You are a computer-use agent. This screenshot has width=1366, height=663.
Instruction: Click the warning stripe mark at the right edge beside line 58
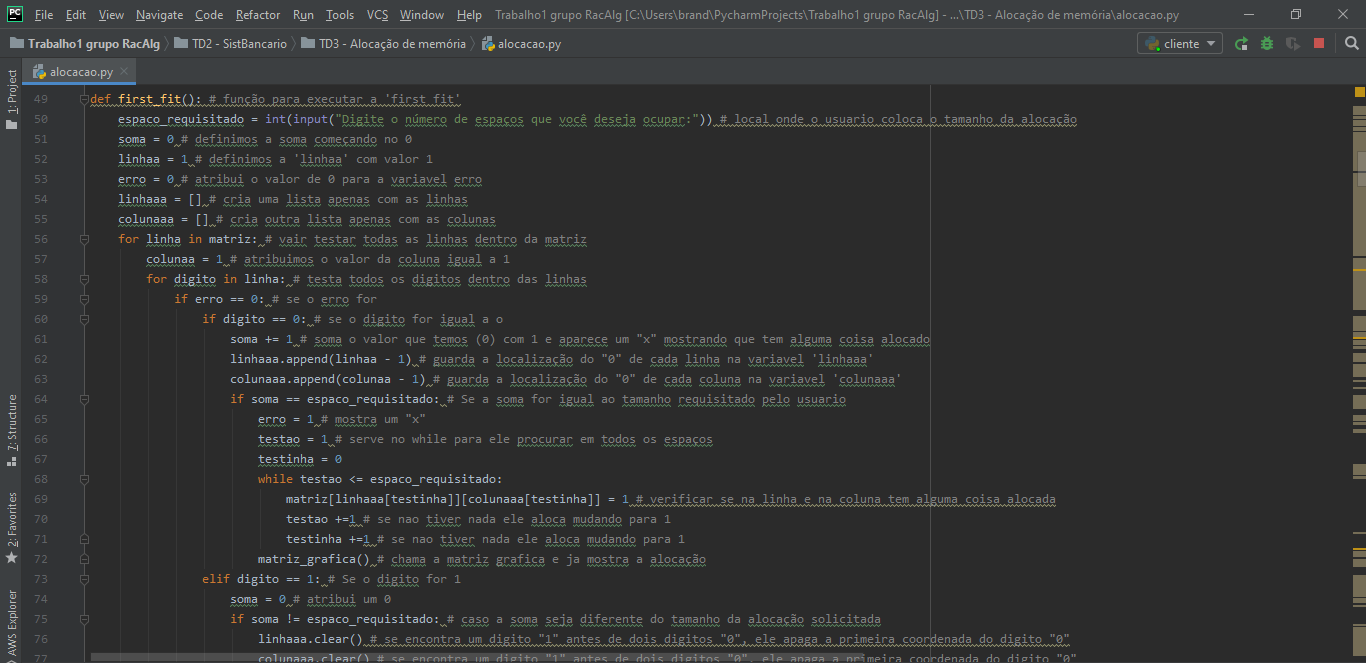tap(1360, 272)
